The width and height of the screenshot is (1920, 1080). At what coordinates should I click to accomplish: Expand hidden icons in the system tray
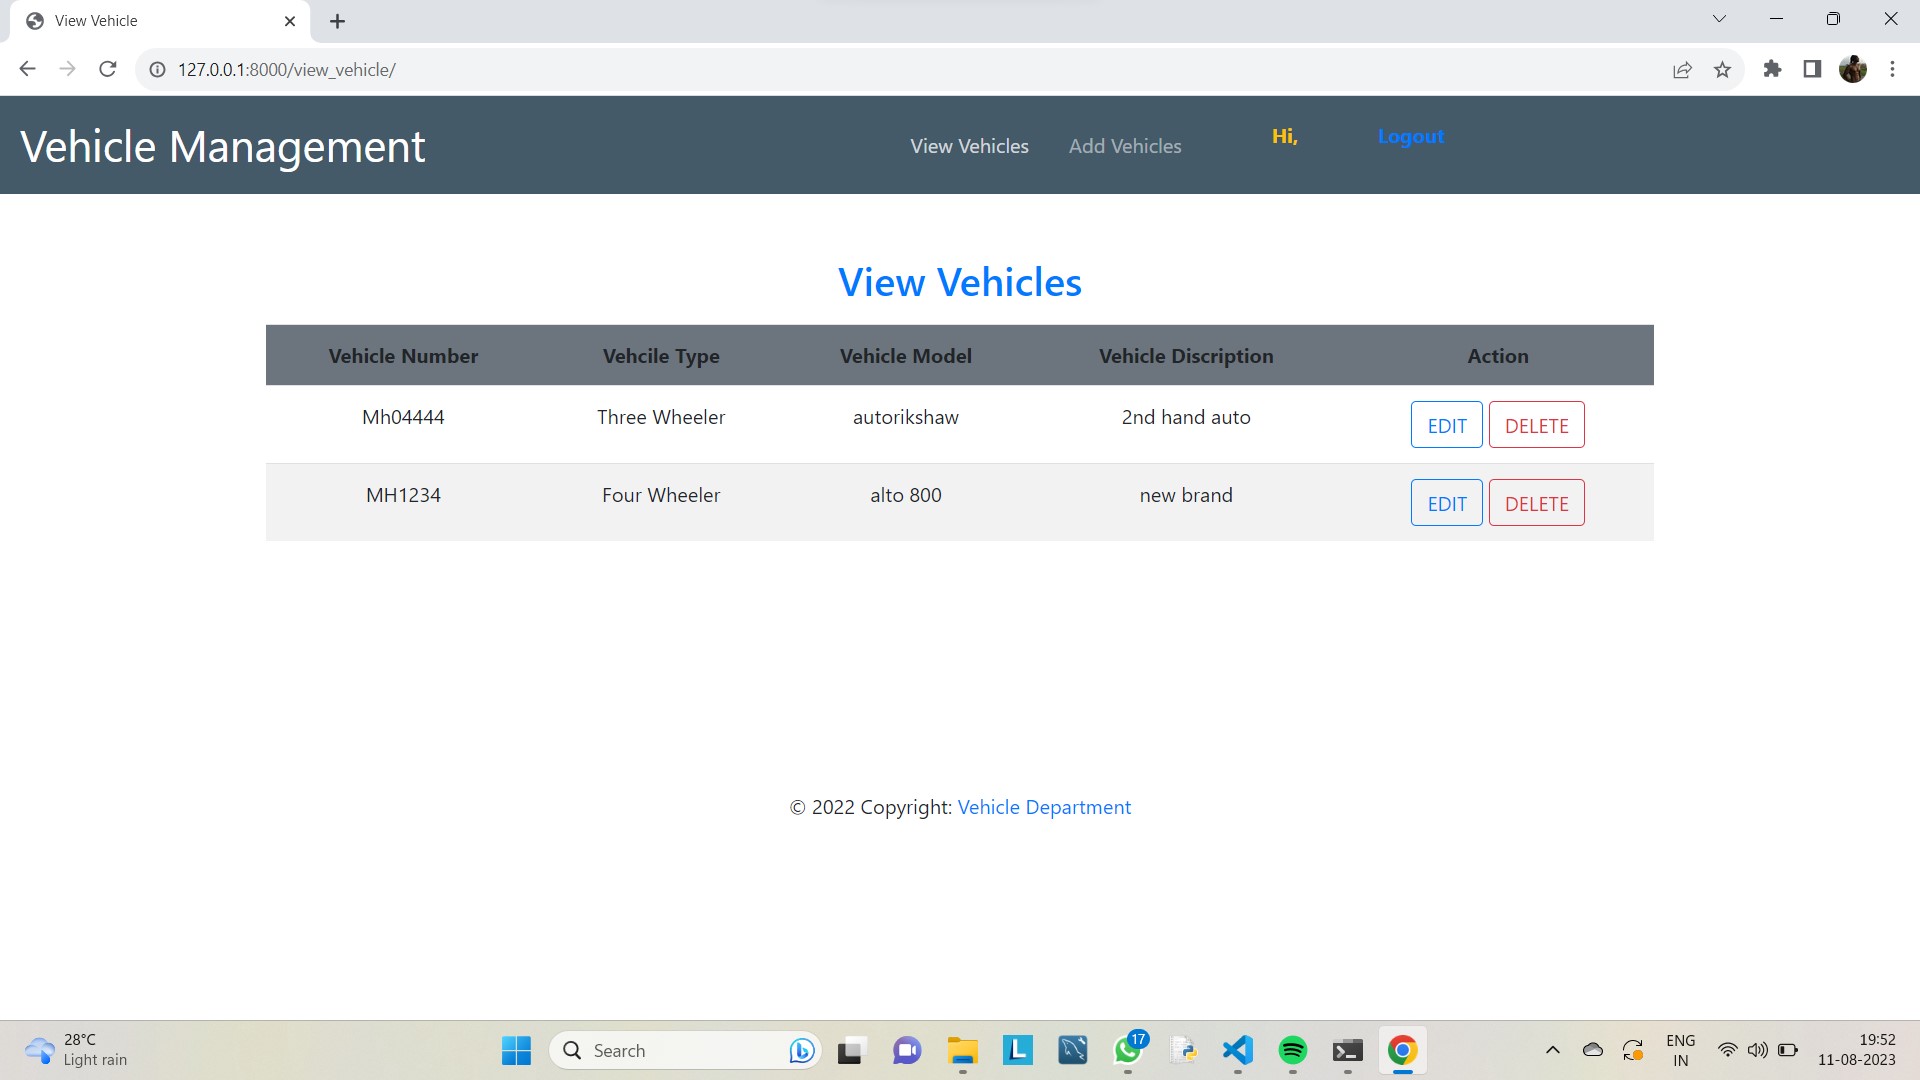1555,1050
